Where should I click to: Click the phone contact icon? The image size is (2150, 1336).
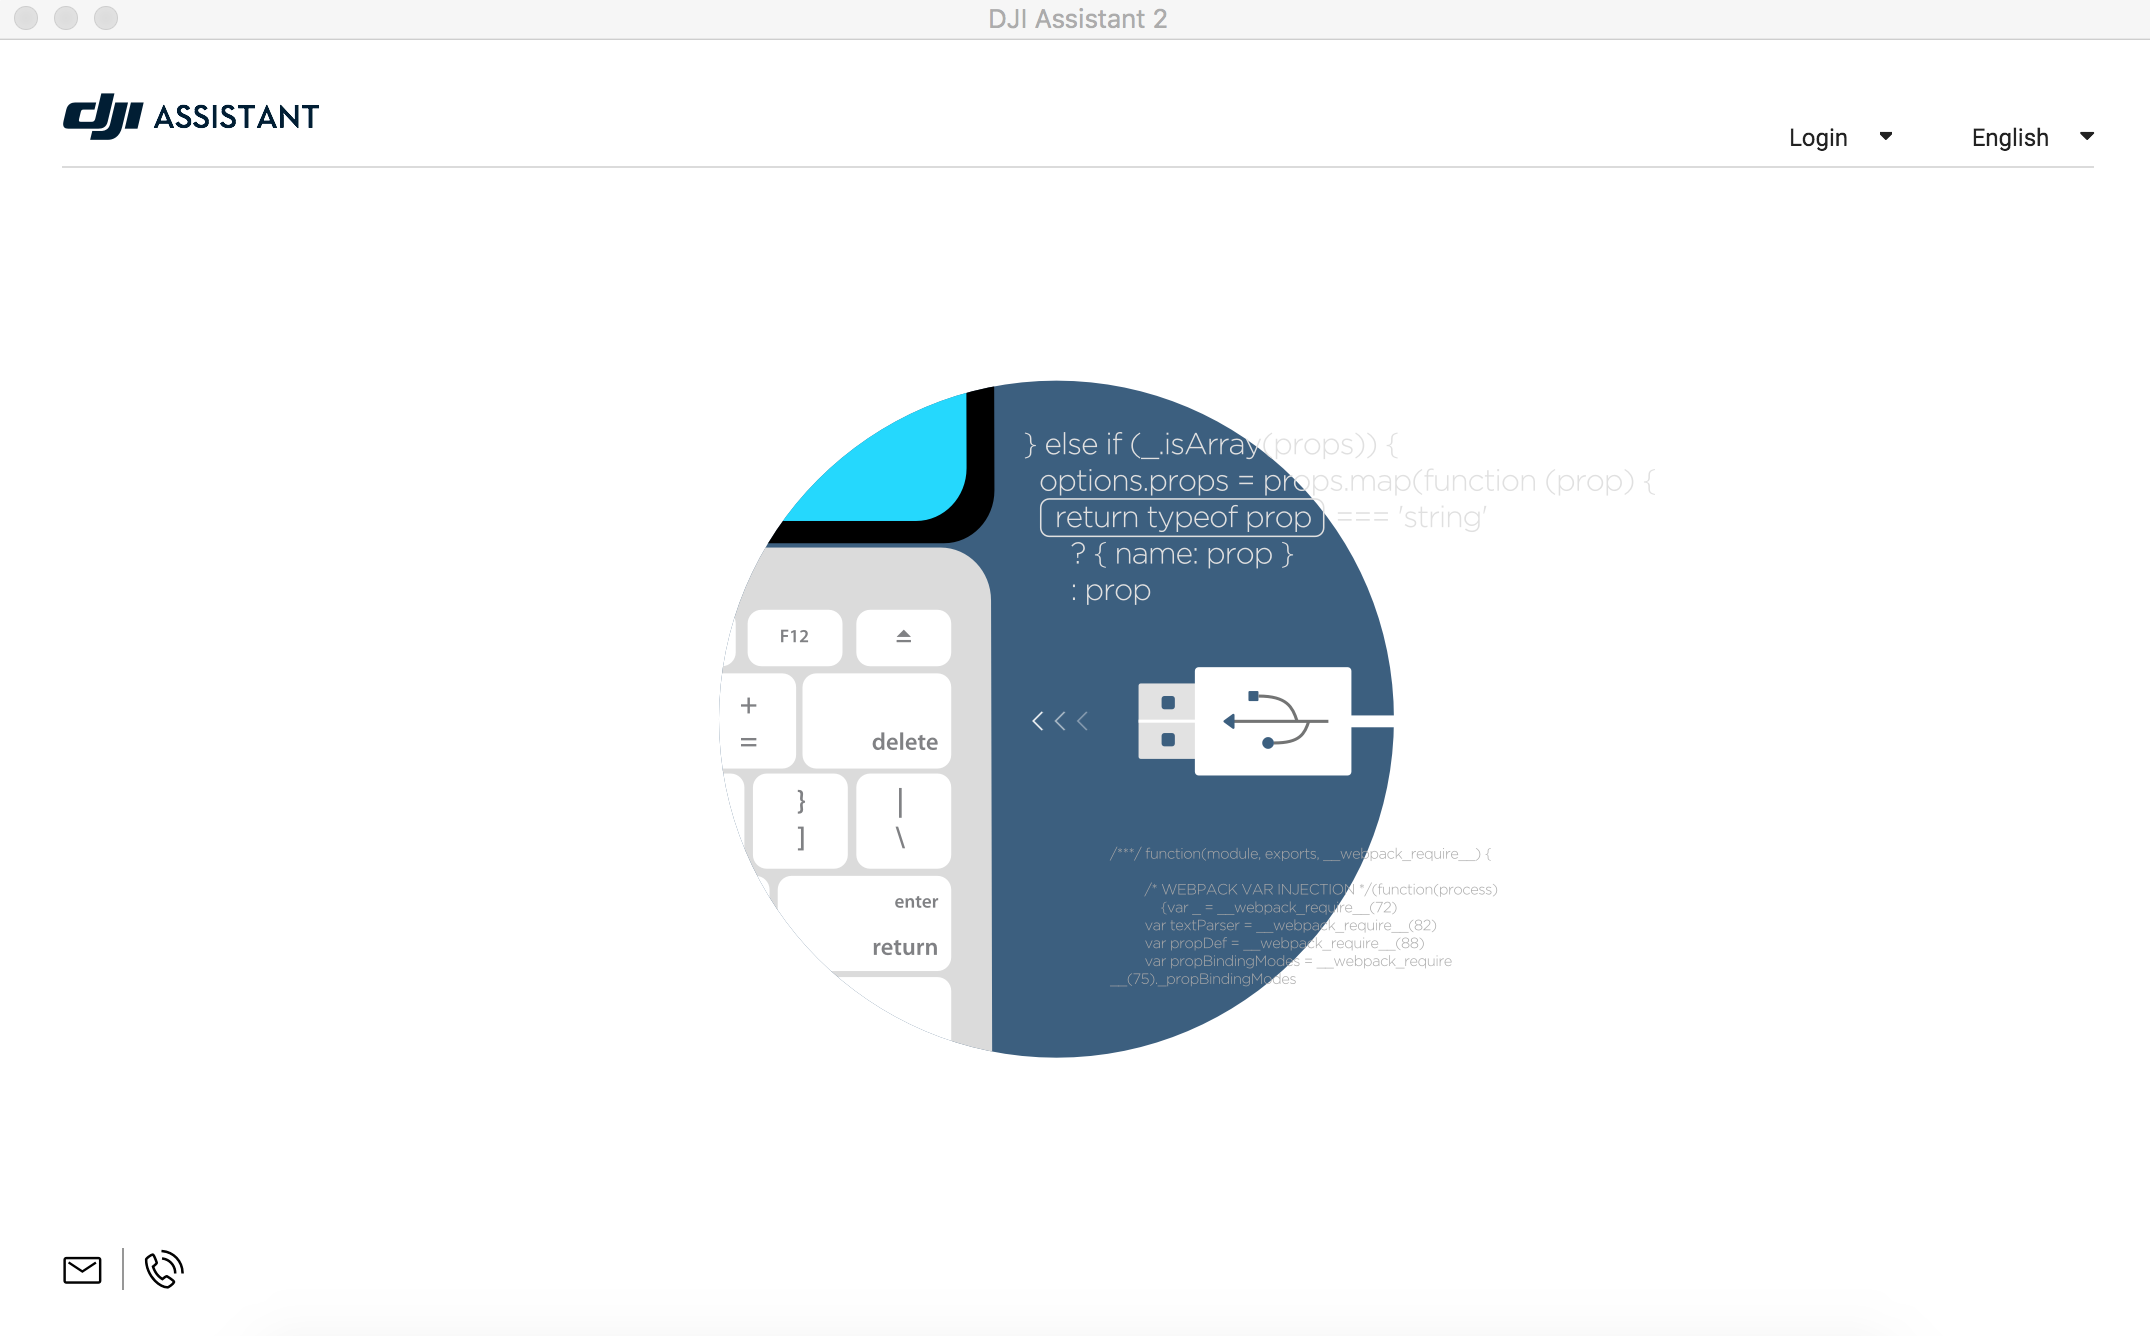pyautogui.click(x=162, y=1268)
